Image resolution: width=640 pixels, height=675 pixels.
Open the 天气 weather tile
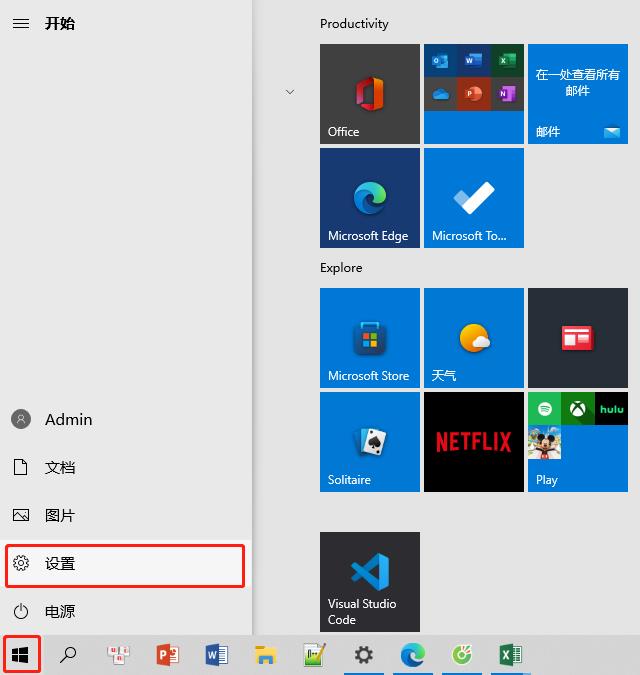[474, 338]
